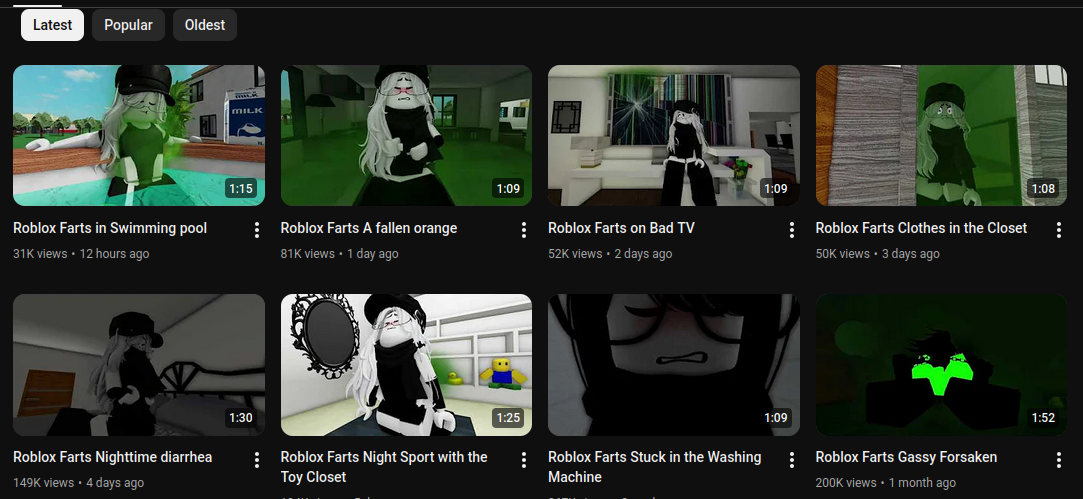Open title link Roblox Farts A fallen orange

tap(368, 228)
